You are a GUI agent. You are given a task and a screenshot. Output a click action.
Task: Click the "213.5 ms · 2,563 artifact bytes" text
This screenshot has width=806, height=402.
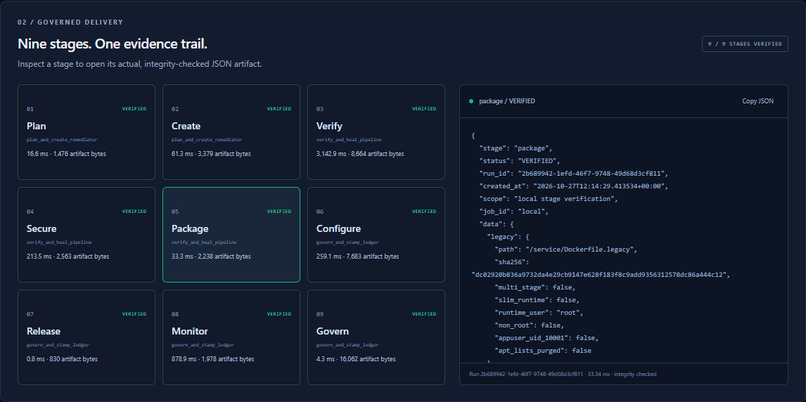click(68, 257)
